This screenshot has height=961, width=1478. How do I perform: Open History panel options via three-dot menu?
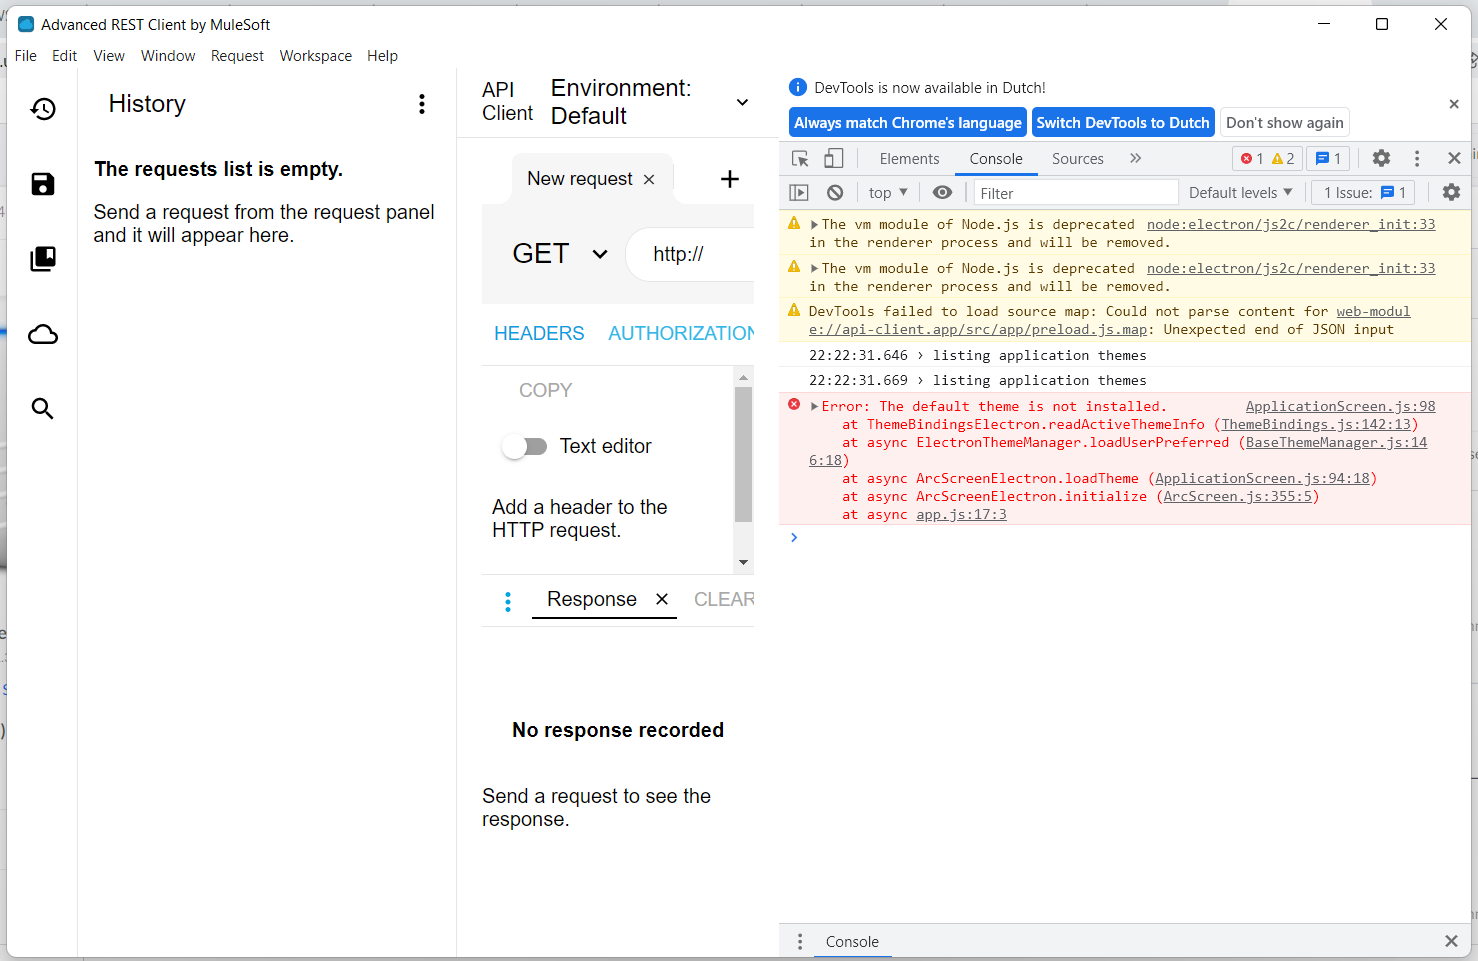[x=422, y=103]
